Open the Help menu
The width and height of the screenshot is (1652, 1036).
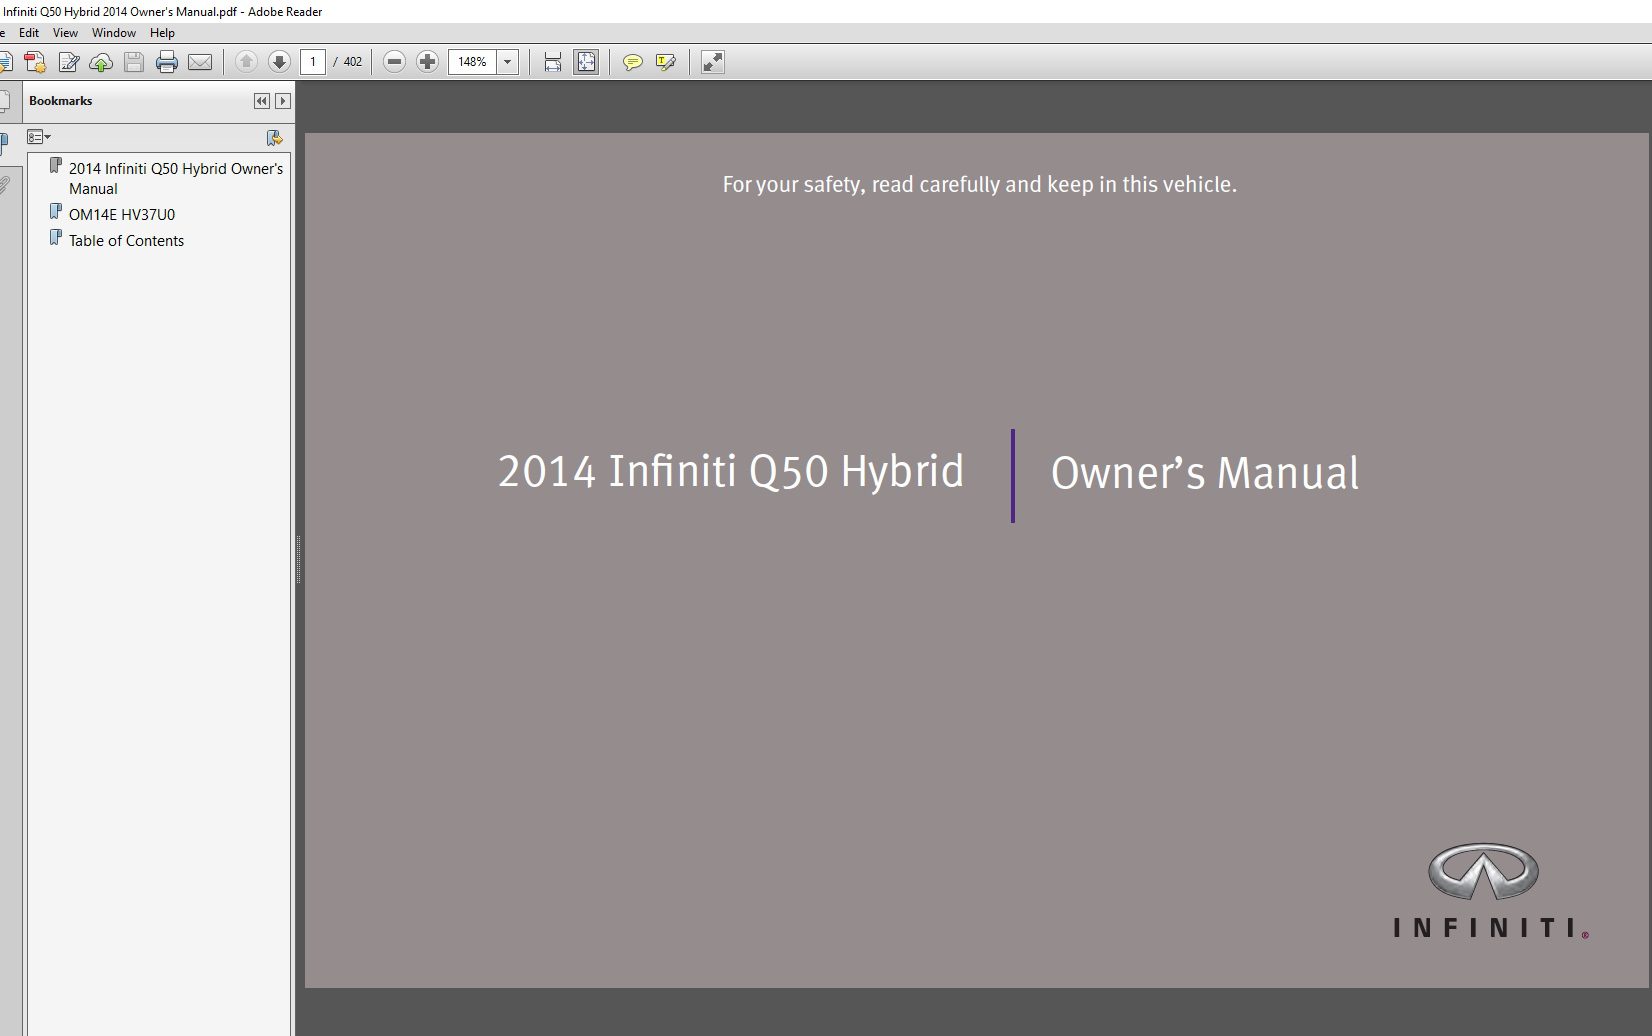(162, 33)
